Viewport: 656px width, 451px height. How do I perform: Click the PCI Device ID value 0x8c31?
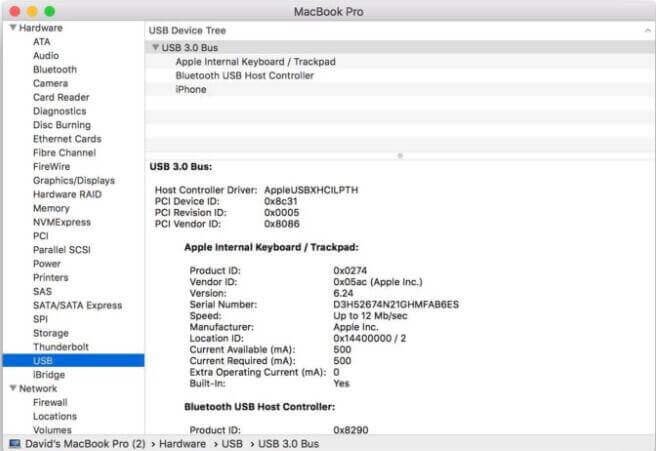click(280, 201)
